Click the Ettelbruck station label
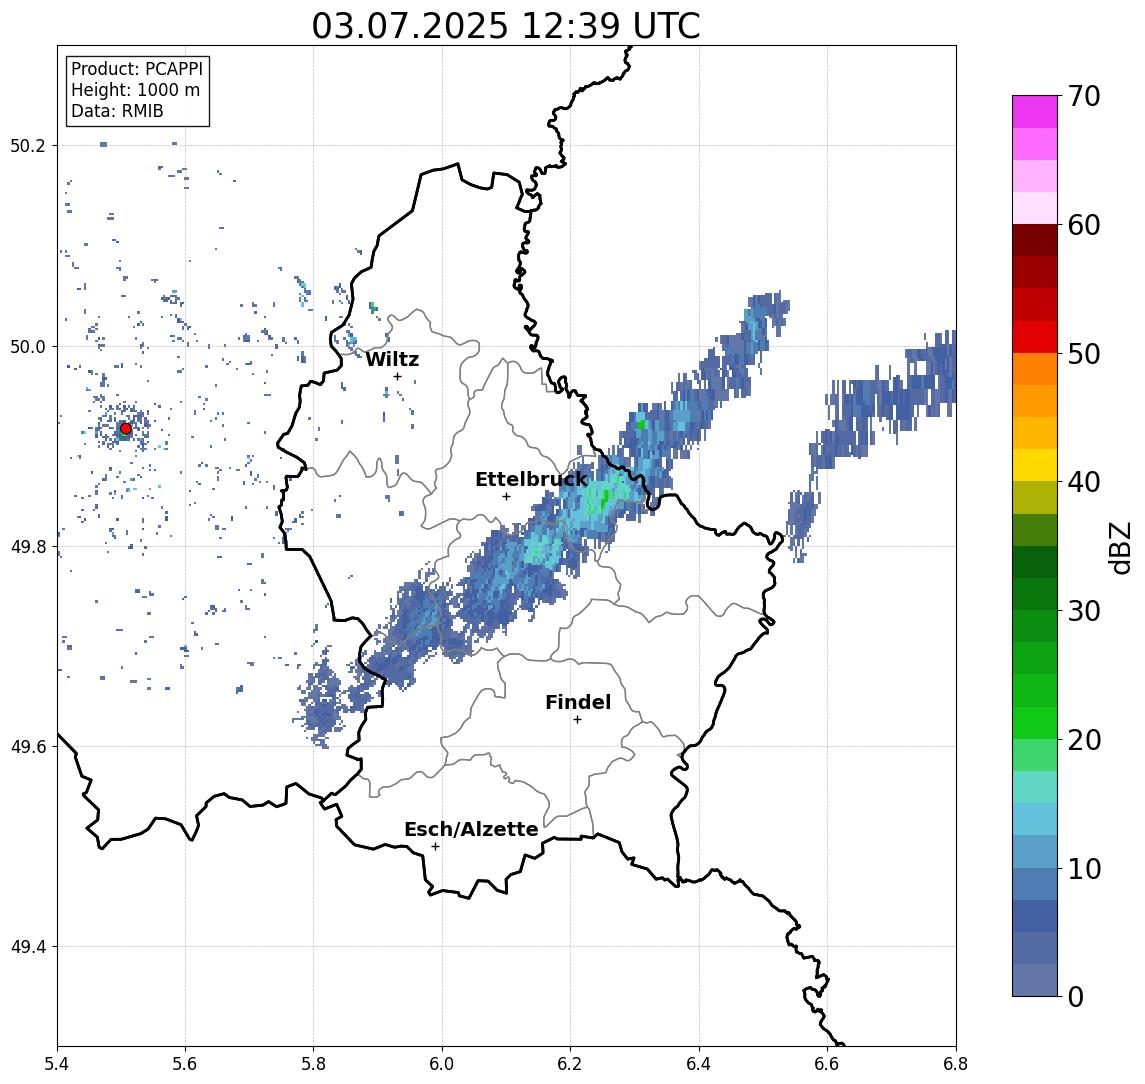Image resolution: width=1145 pixels, height=1084 pixels. point(531,479)
